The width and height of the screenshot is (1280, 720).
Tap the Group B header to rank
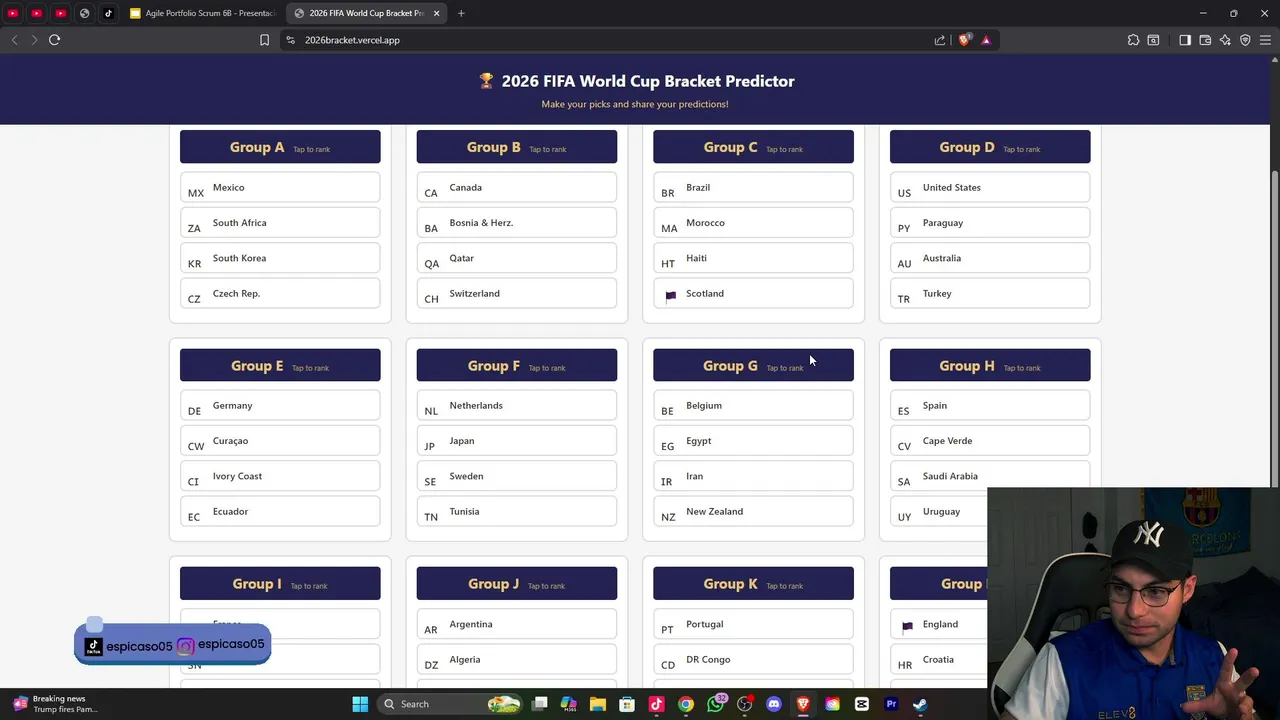point(517,147)
